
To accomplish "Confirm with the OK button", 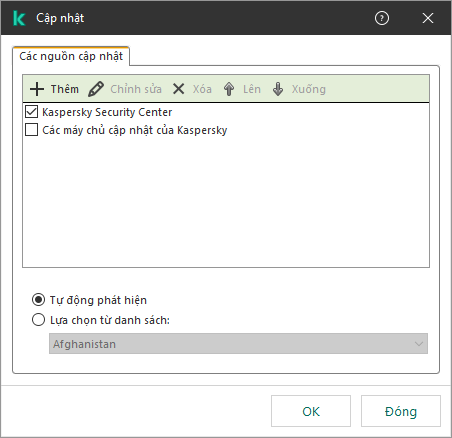I will [311, 411].
